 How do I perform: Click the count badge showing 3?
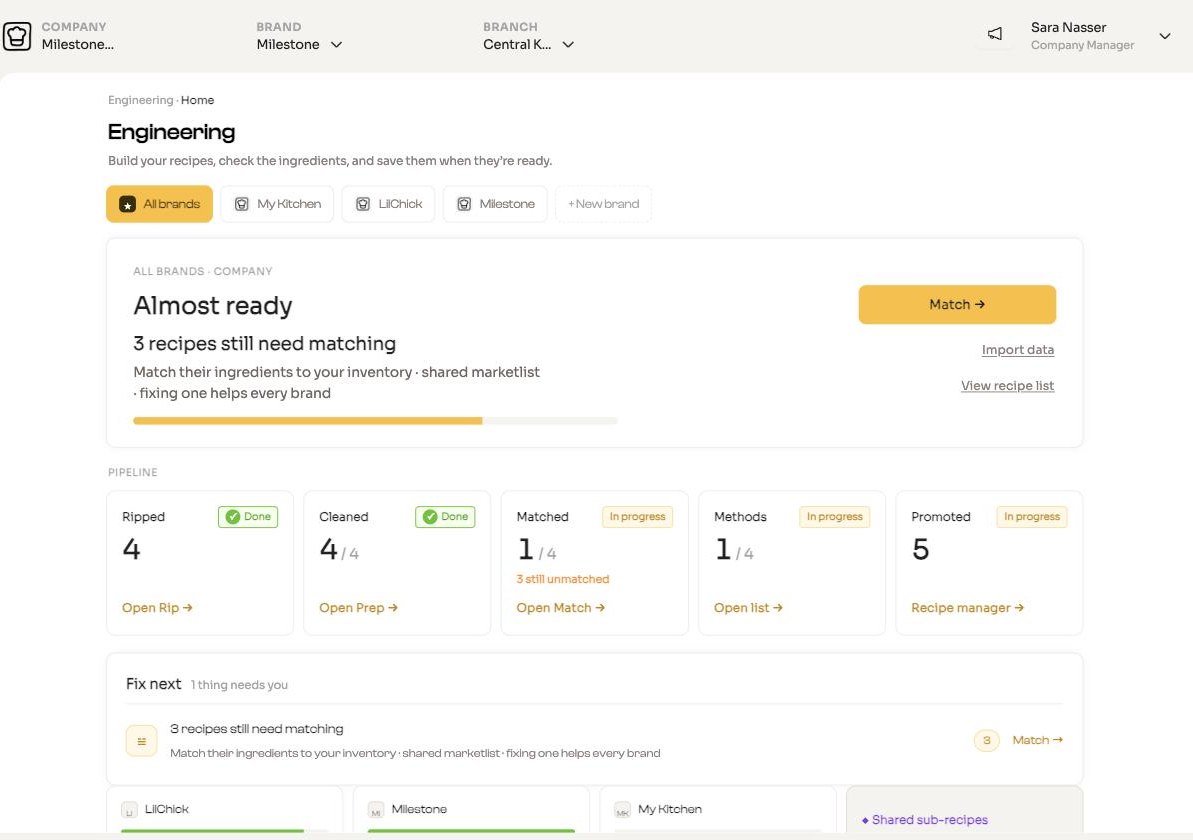987,740
